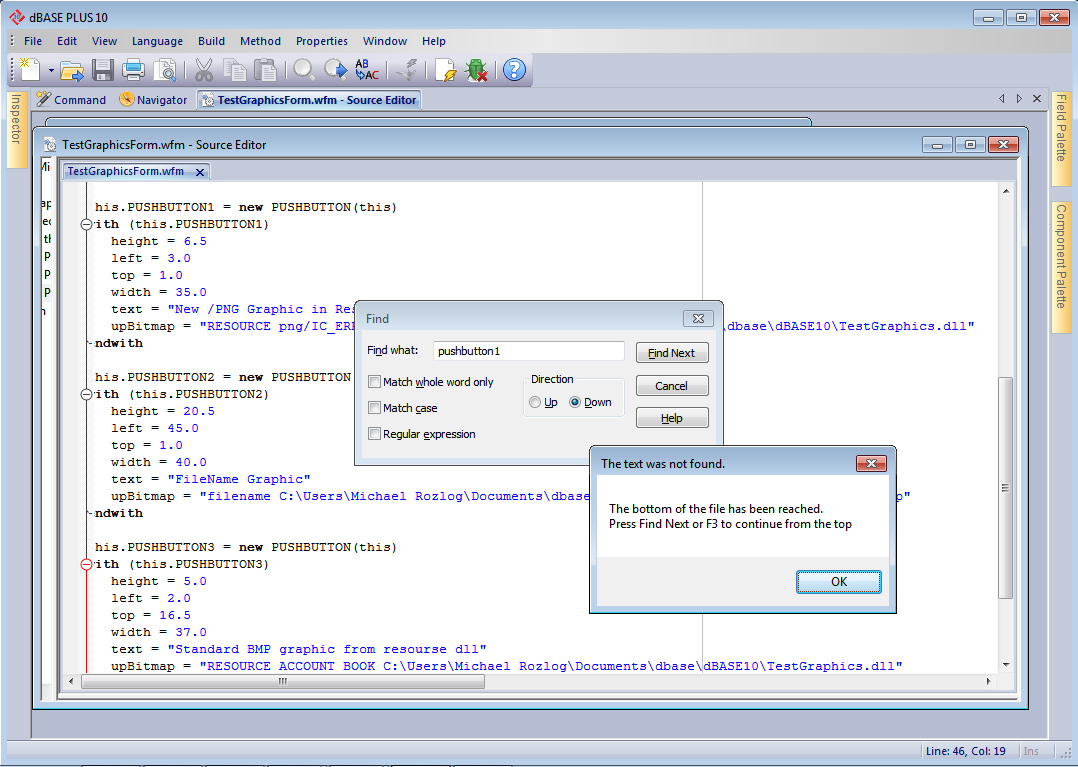Click the text = "FileName Graphic" line

coord(210,479)
